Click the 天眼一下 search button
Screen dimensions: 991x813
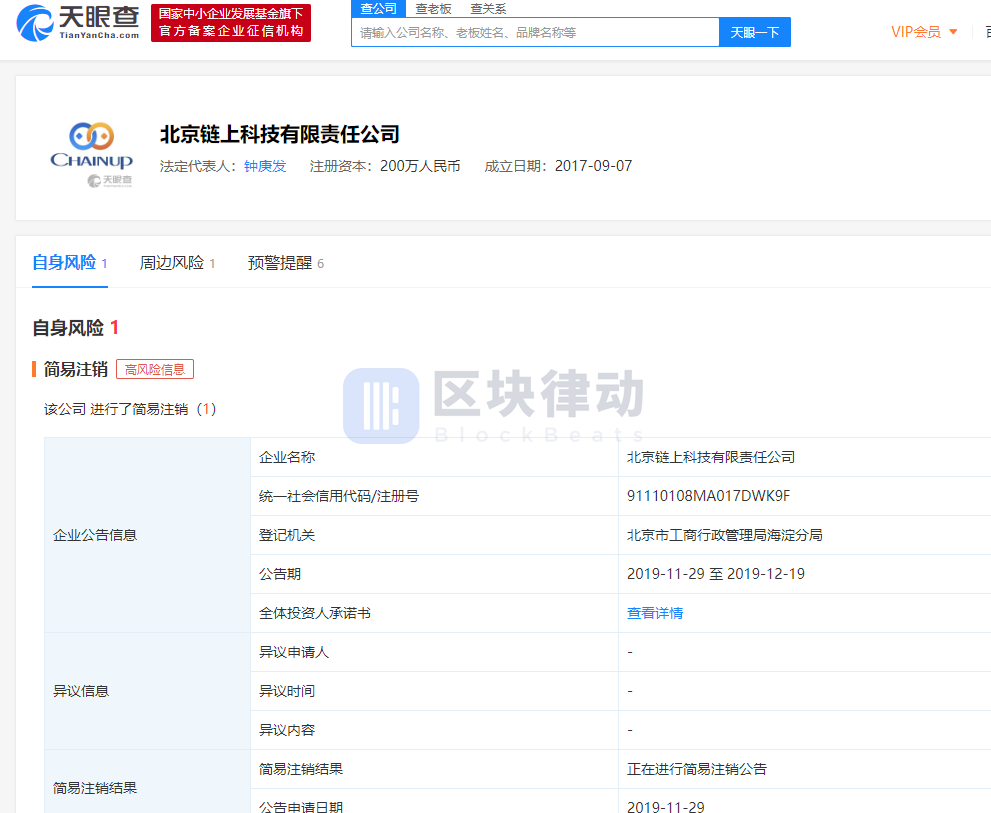(755, 32)
